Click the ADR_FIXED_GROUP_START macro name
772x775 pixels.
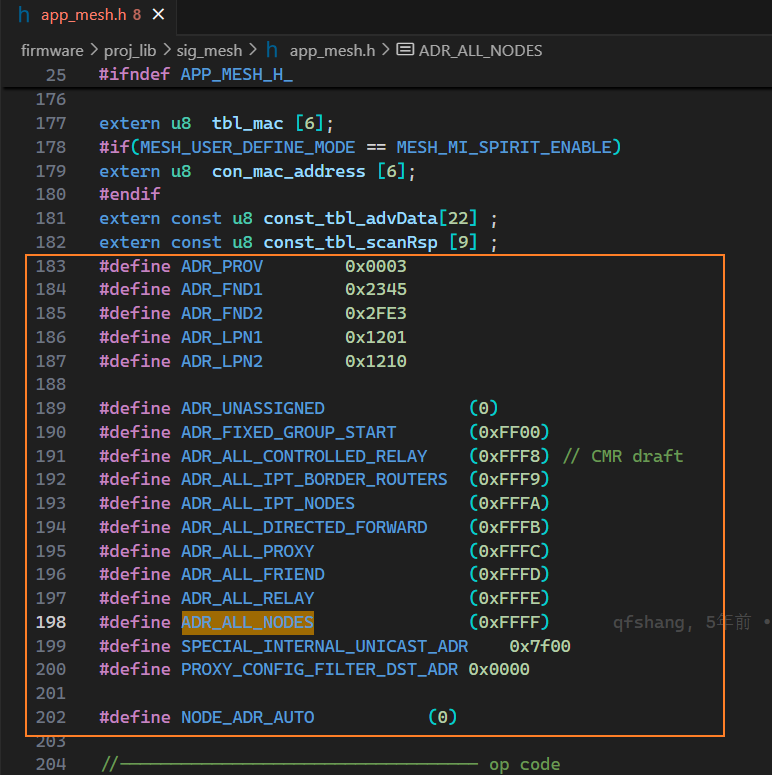(289, 432)
